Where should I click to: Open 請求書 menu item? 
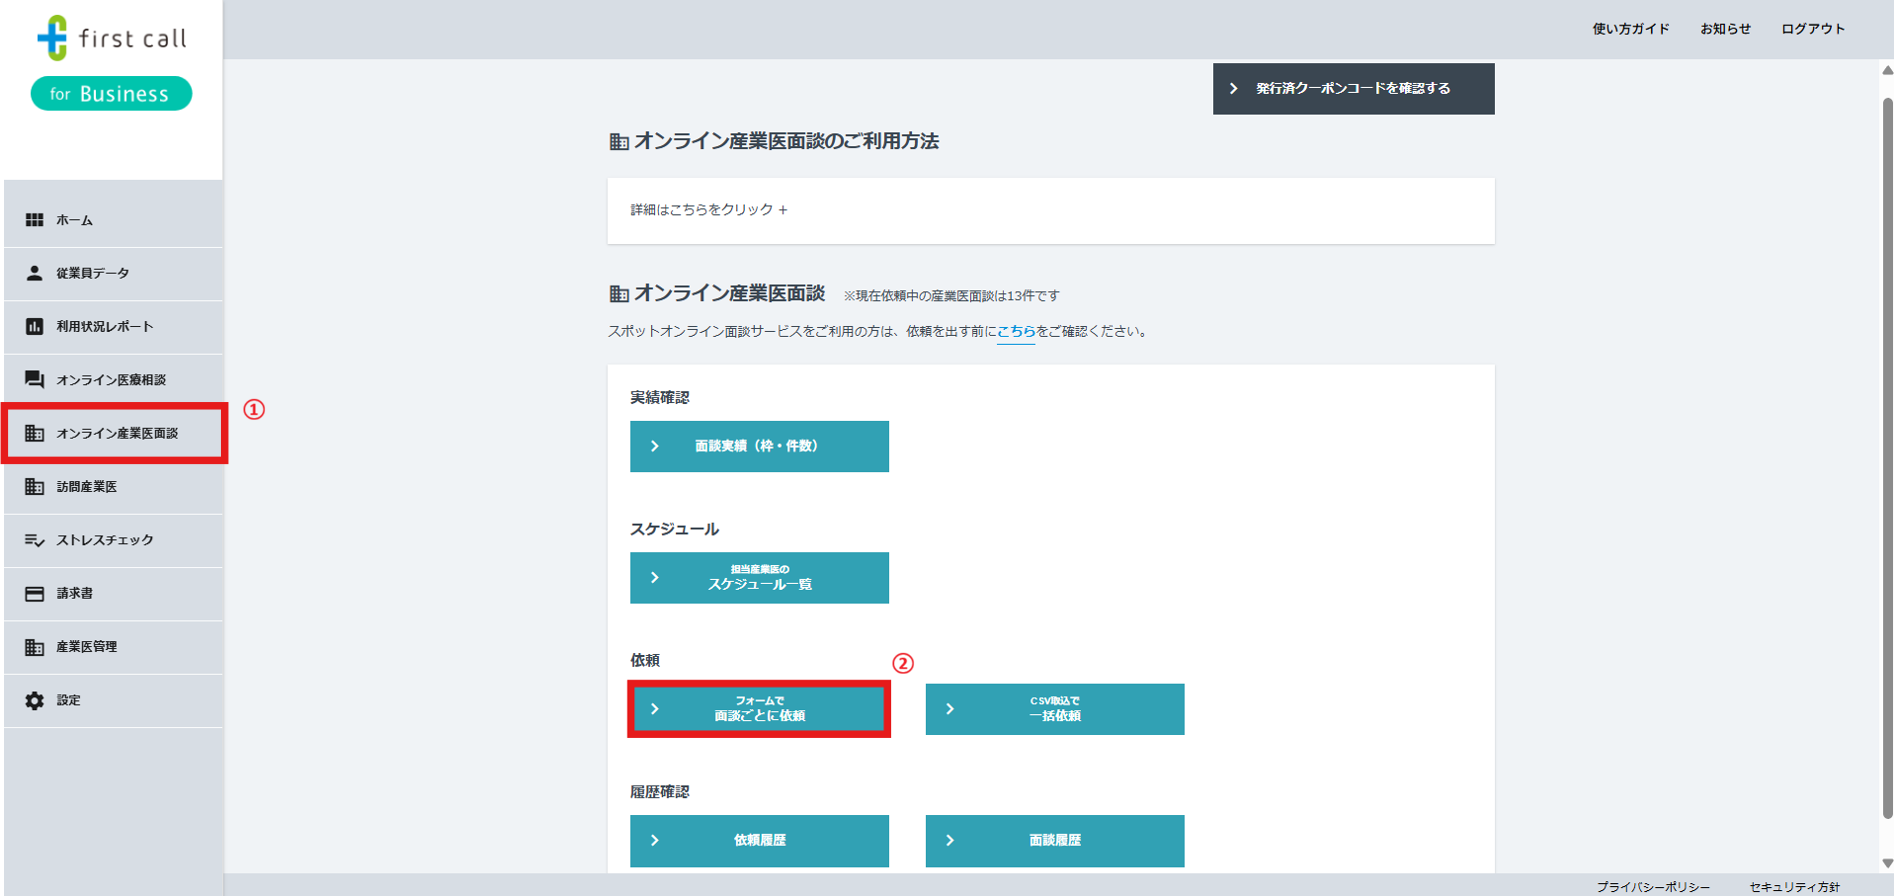(x=113, y=594)
